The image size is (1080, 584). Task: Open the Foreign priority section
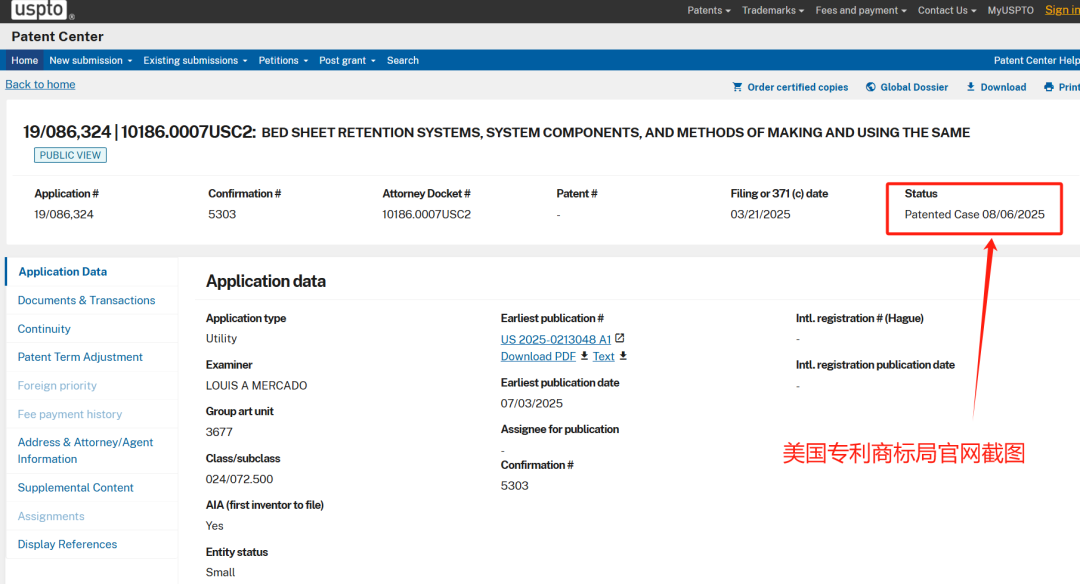(57, 386)
